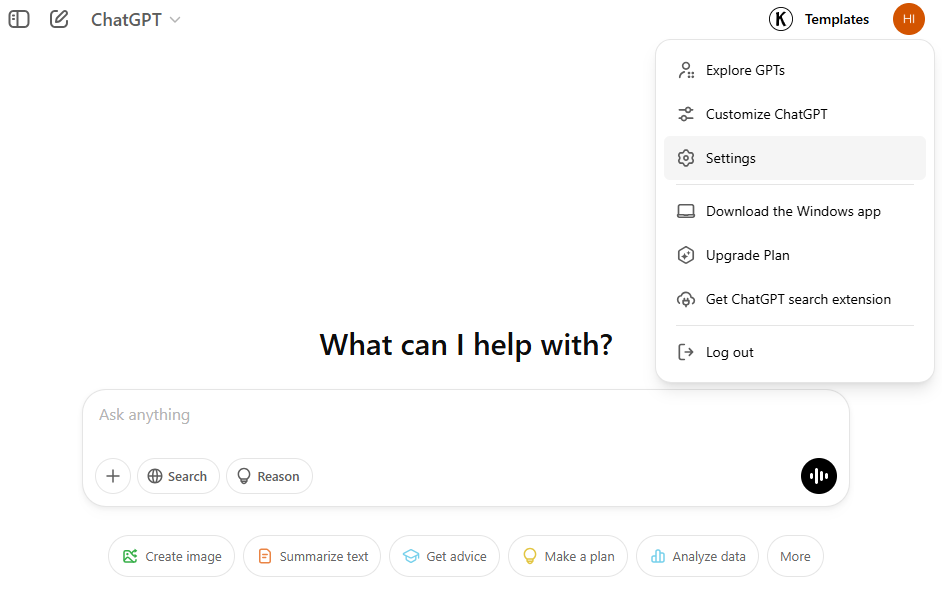Open Settings from the profile menu
This screenshot has height=606, width=942.
tap(794, 158)
